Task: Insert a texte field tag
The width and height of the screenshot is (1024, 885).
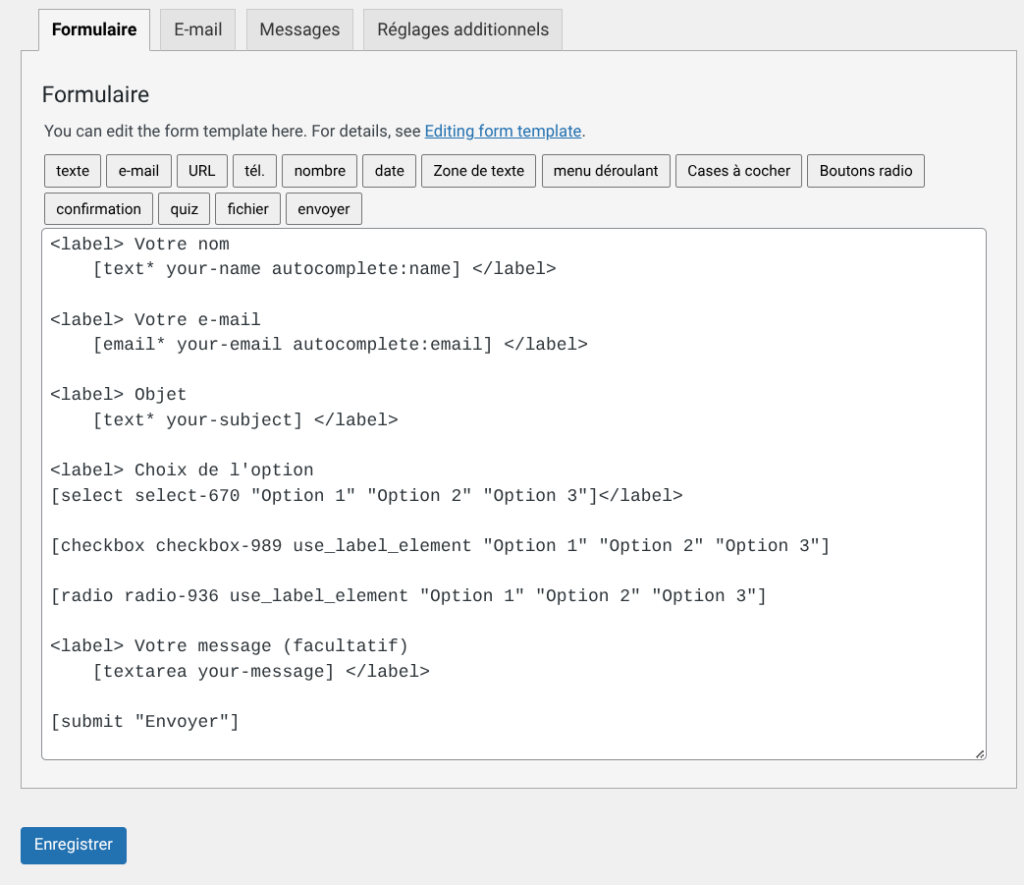Action: tap(72, 171)
